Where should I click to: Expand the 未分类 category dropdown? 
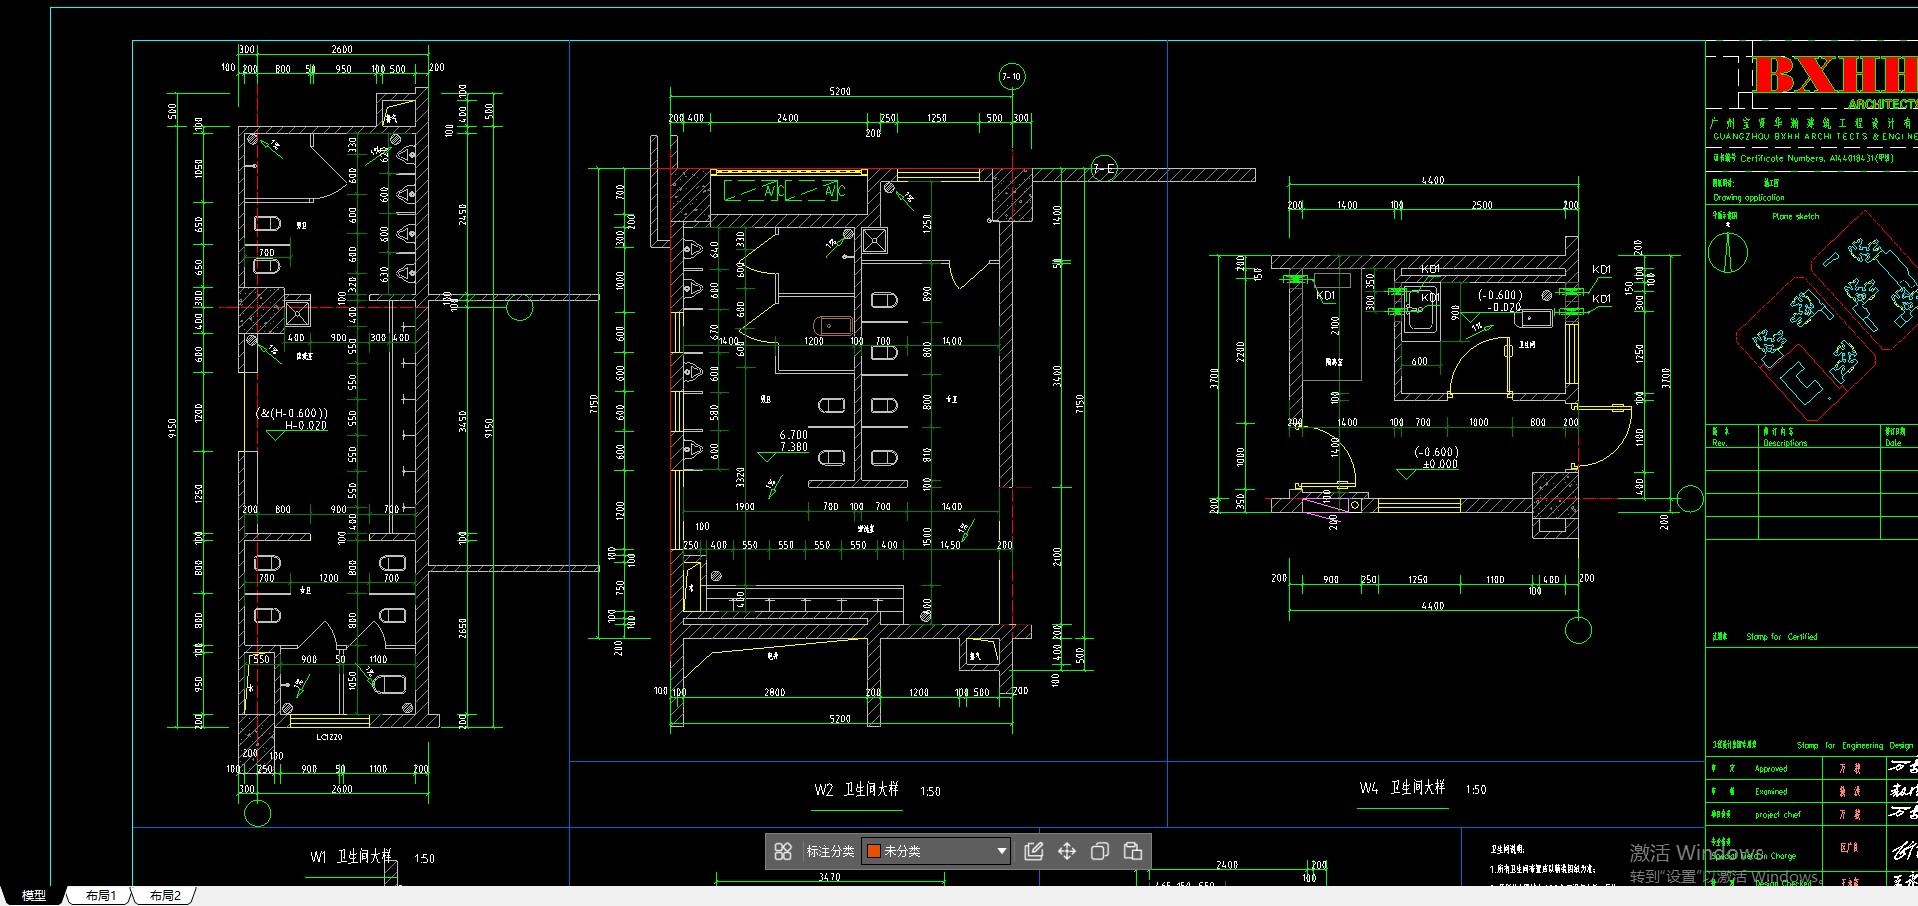(1001, 851)
